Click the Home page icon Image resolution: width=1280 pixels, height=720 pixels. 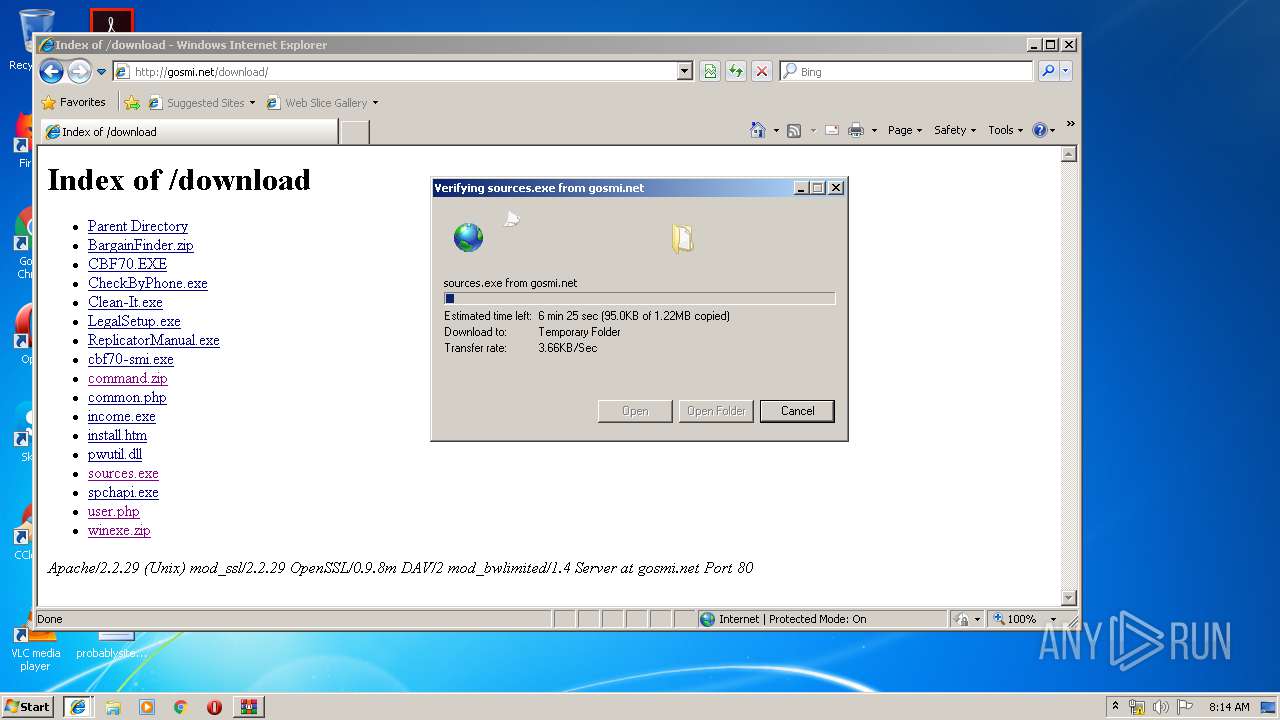(758, 130)
